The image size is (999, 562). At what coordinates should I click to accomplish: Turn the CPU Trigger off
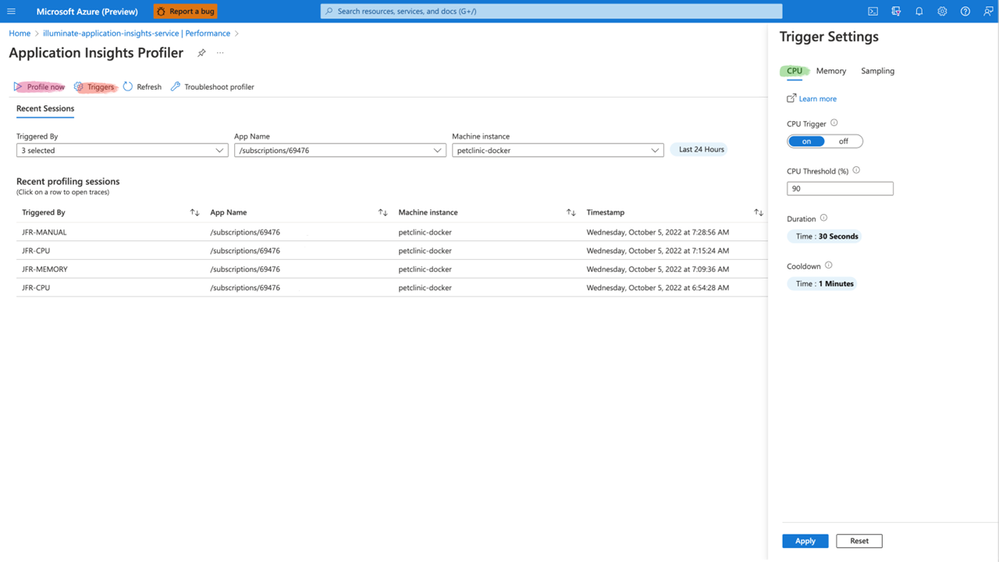click(x=844, y=141)
